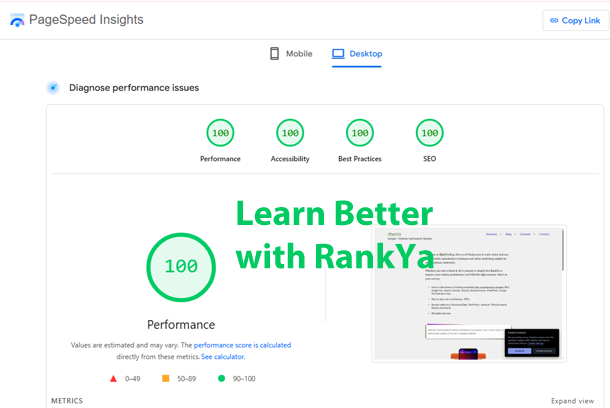Click the 50–89 legend text
This screenshot has height=408, width=610.
(x=187, y=379)
